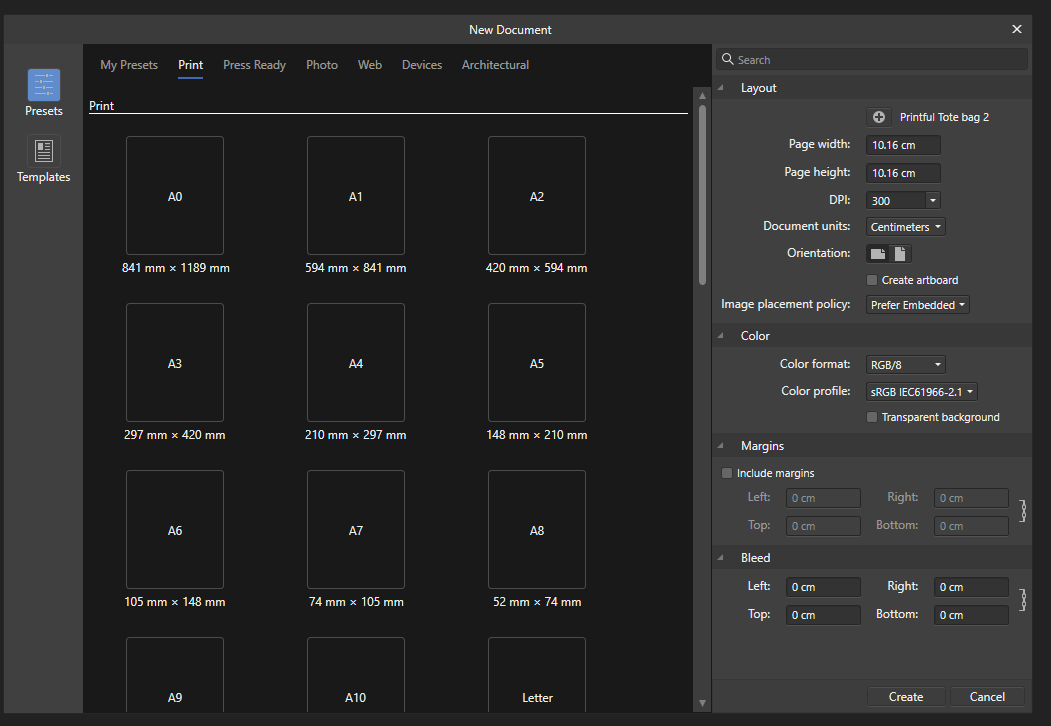This screenshot has width=1051, height=726.
Task: Click the 210 mm × 297 mm label
Action: 356,435
